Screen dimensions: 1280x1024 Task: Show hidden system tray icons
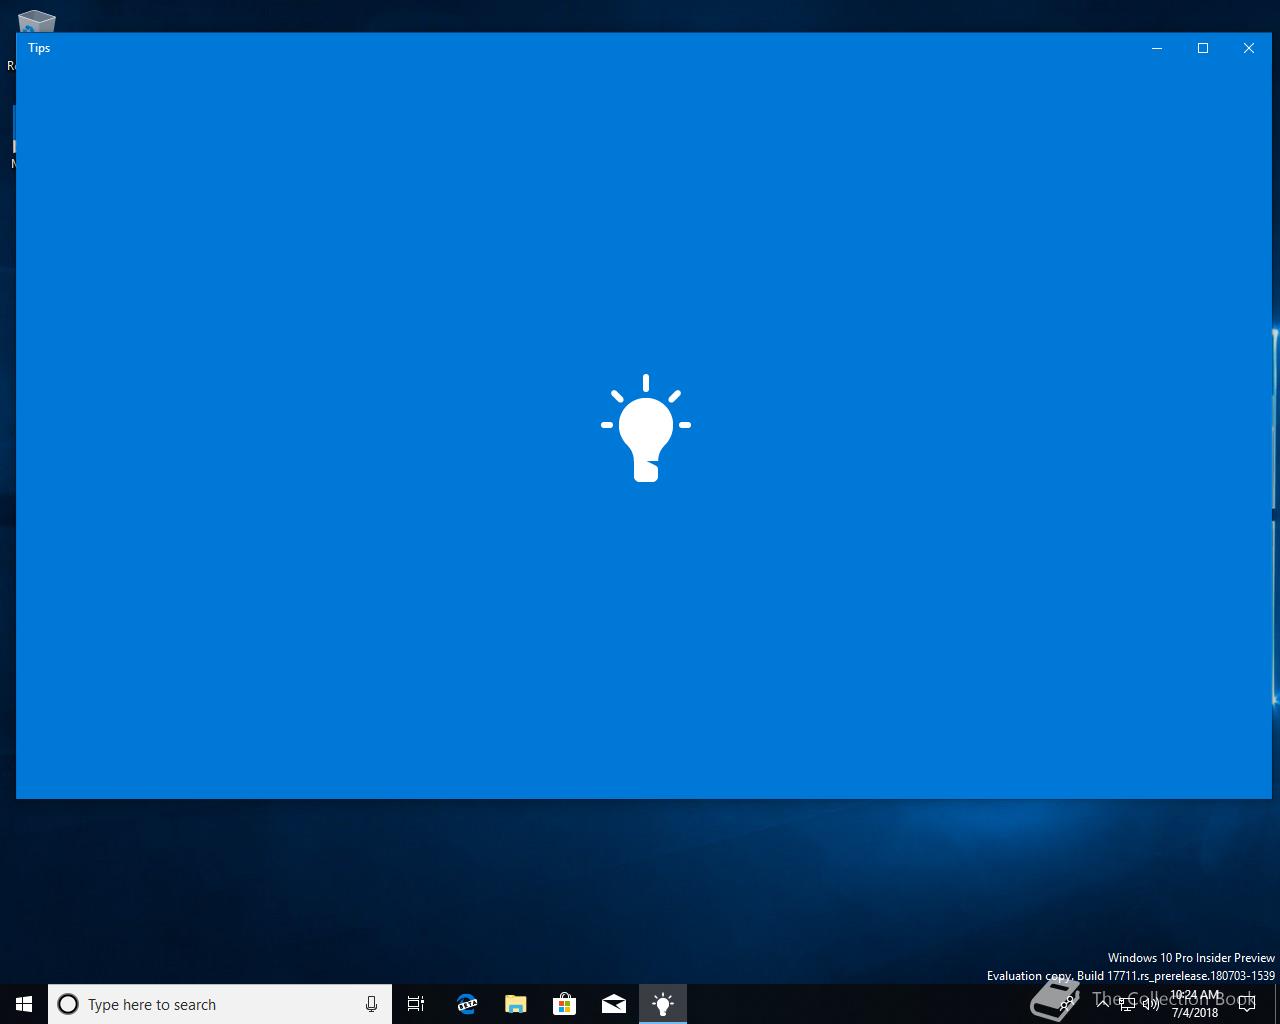[x=1104, y=1004]
